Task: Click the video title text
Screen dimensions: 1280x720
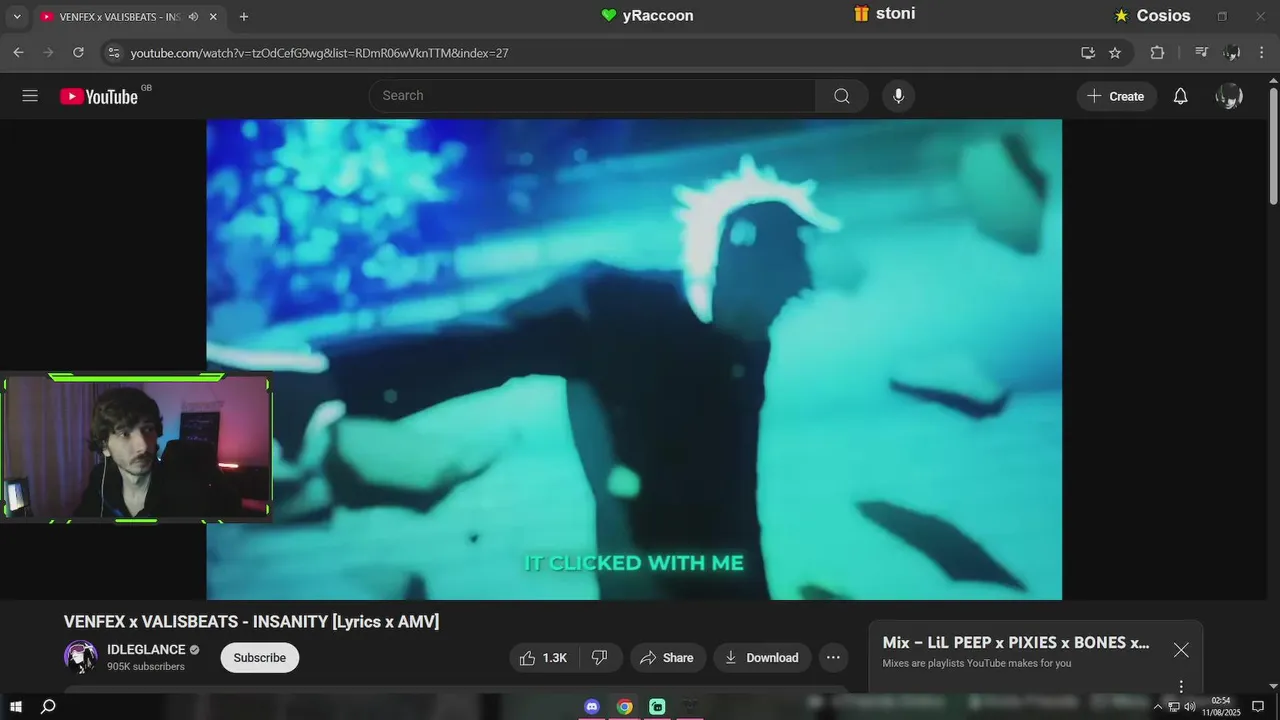Action: pos(251,622)
